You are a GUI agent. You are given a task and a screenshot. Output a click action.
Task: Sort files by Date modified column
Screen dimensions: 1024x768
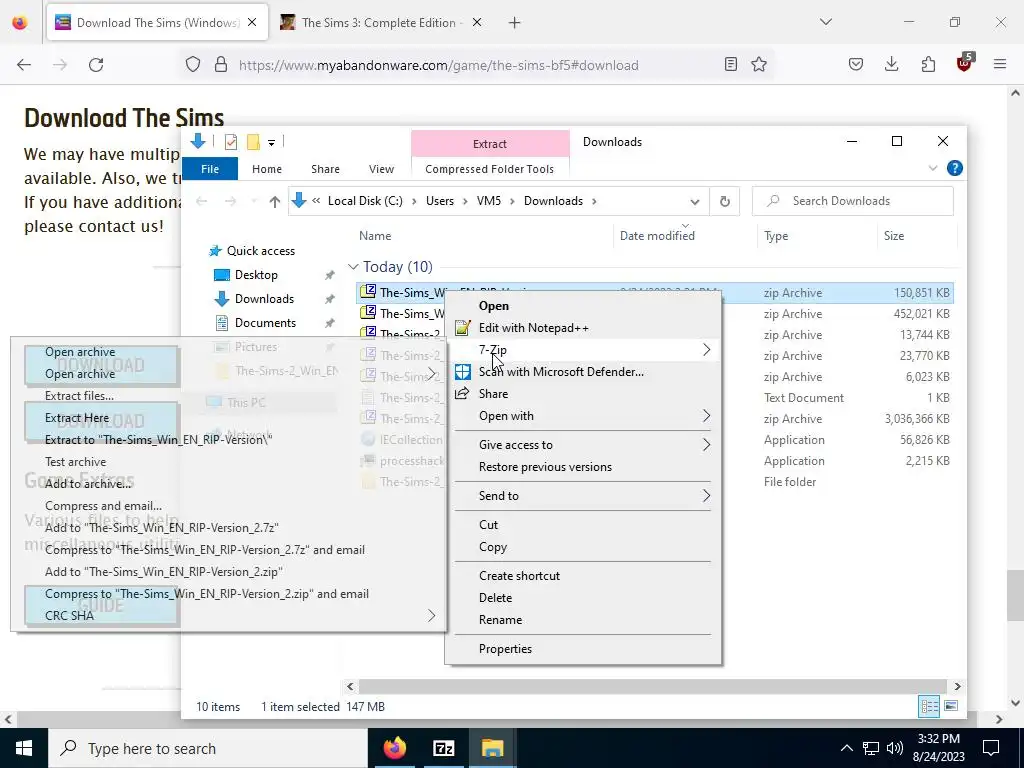pyautogui.click(x=657, y=236)
